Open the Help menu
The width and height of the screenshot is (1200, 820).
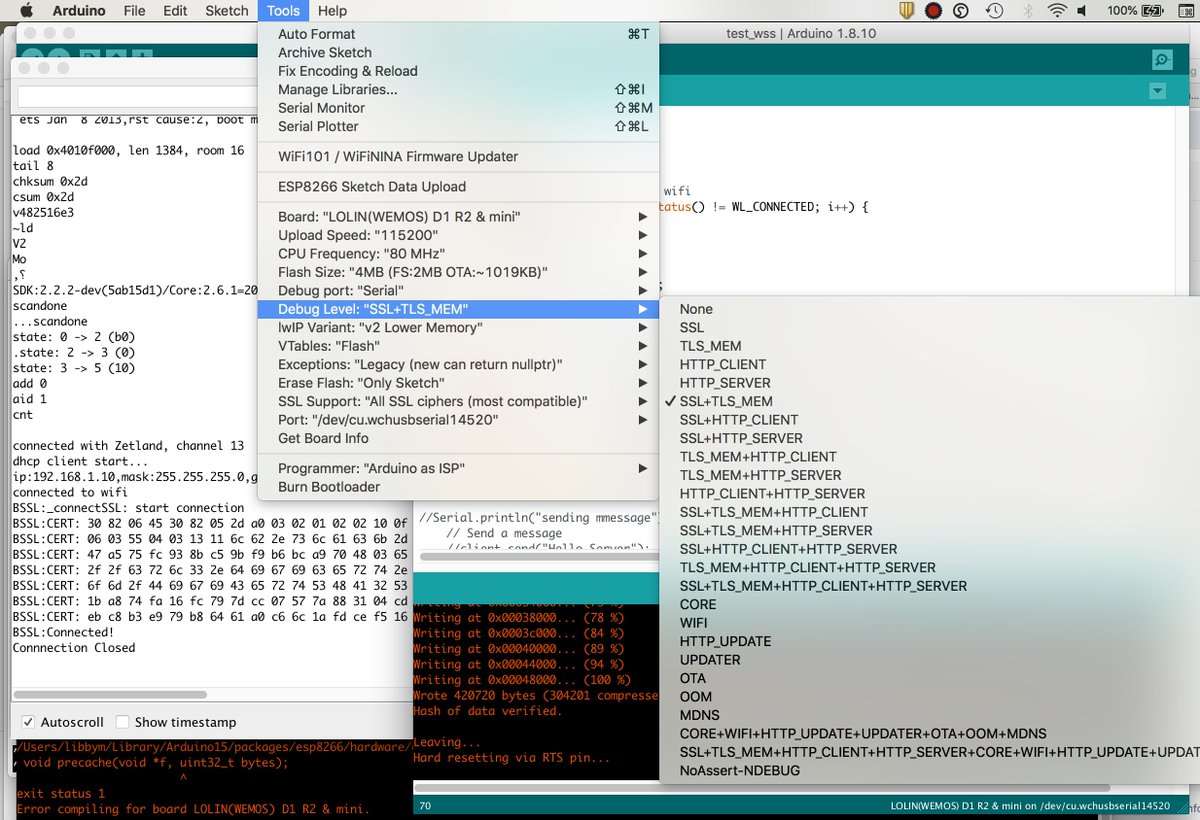(x=332, y=11)
